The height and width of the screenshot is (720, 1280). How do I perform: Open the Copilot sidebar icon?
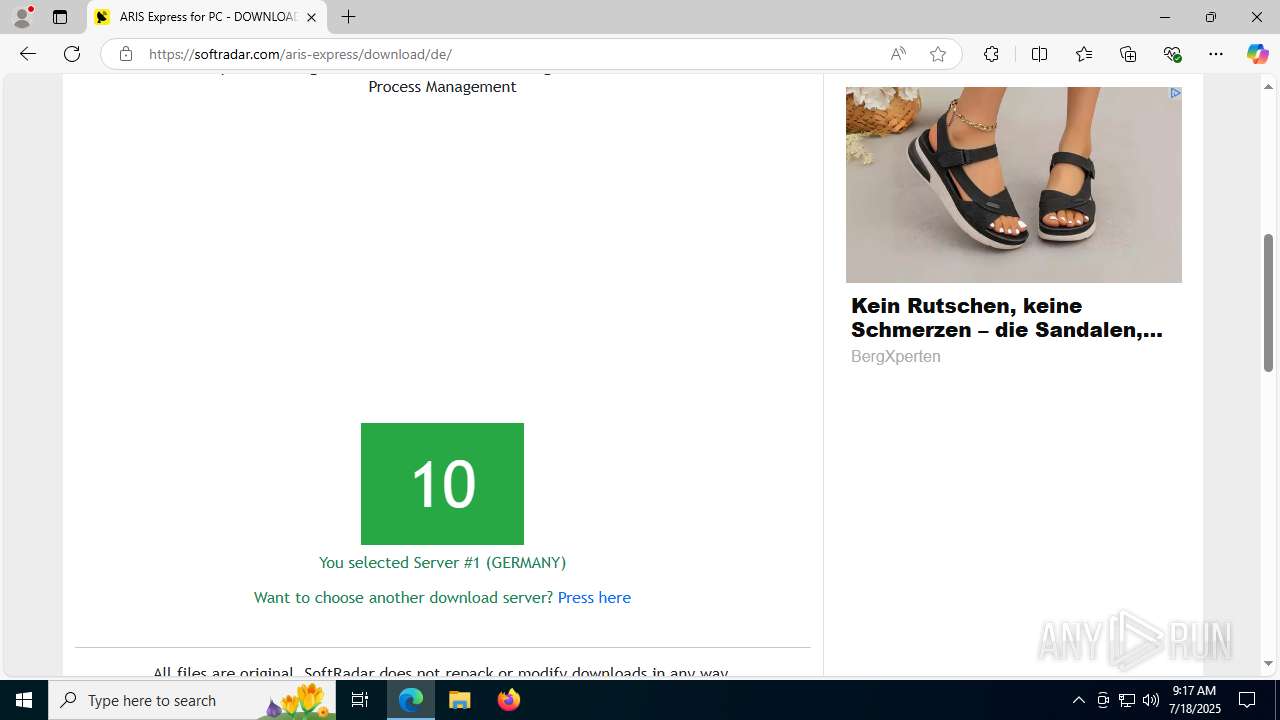click(x=1257, y=54)
